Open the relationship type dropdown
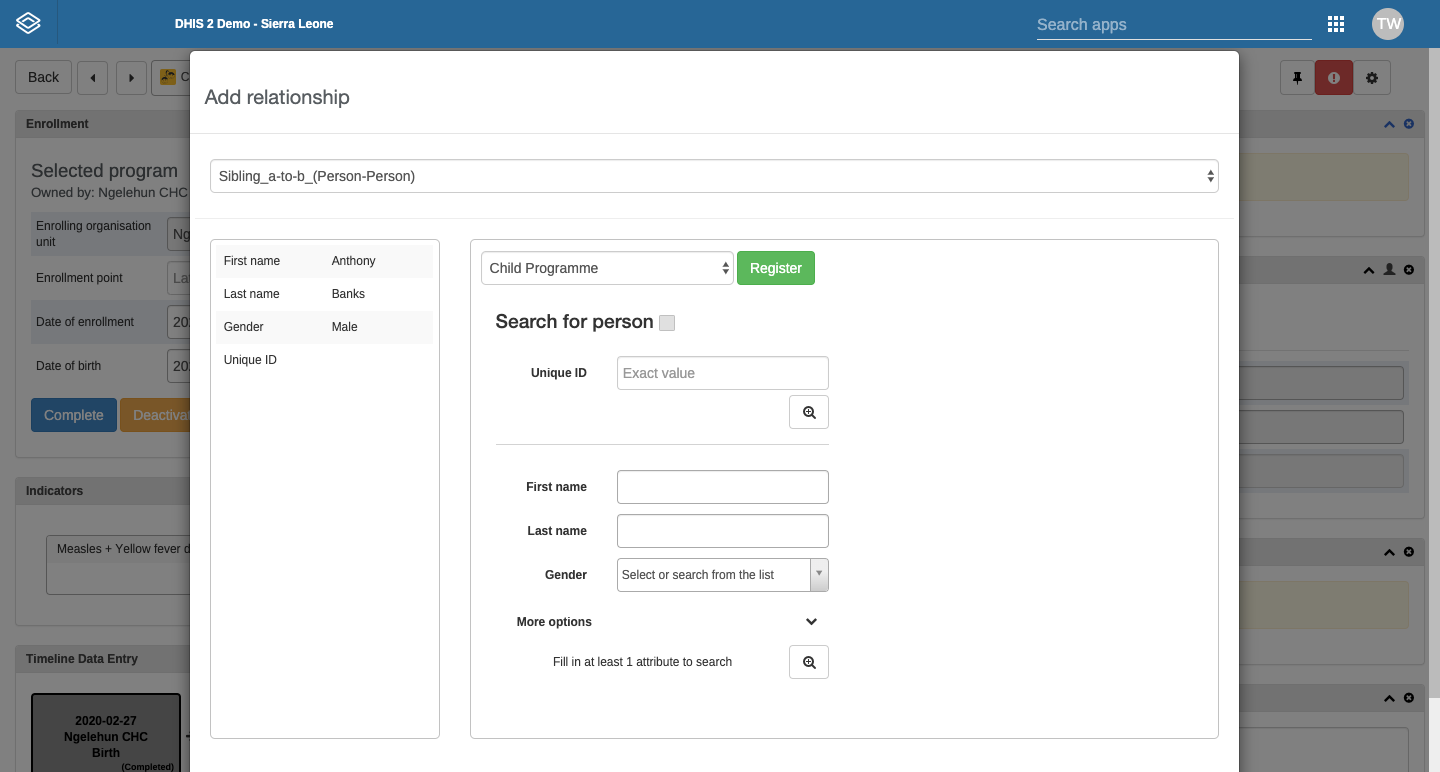This screenshot has height=772, width=1440. [x=714, y=176]
